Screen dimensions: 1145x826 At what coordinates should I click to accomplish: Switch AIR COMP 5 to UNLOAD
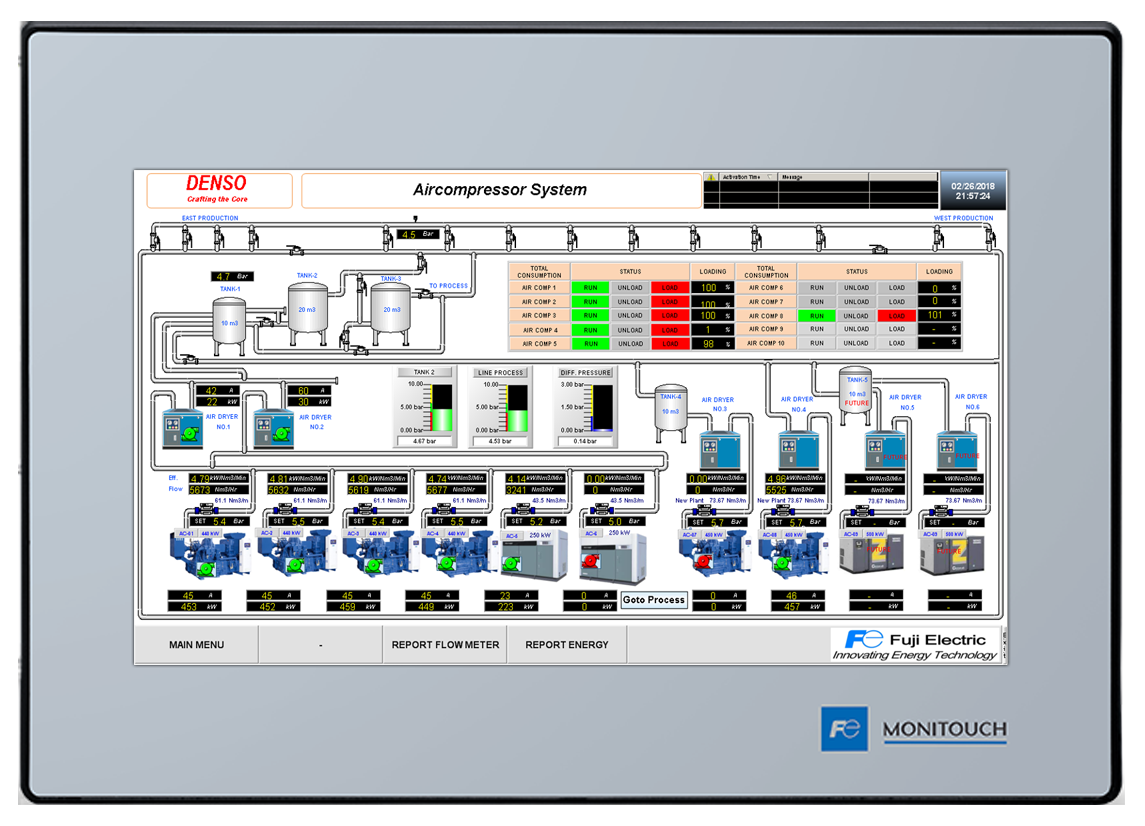[x=630, y=344]
